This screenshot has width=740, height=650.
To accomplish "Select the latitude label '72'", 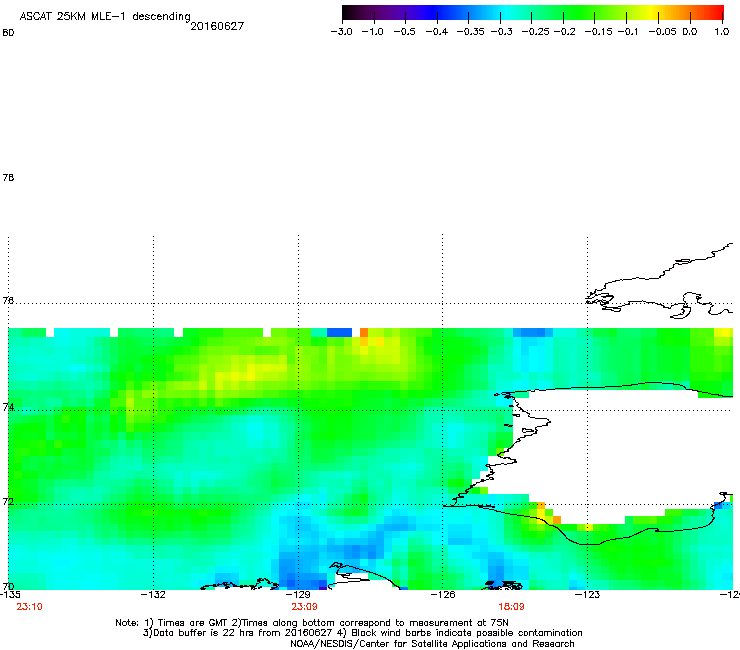I will pyautogui.click(x=8, y=501).
